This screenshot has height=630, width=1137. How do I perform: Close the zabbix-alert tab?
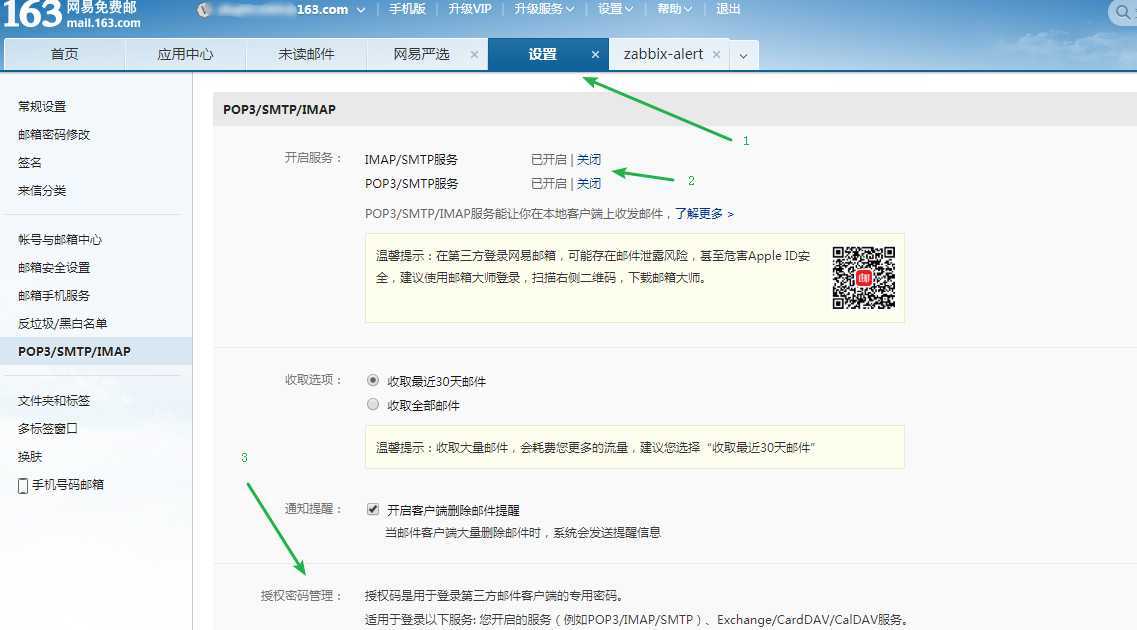pyautogui.click(x=716, y=54)
